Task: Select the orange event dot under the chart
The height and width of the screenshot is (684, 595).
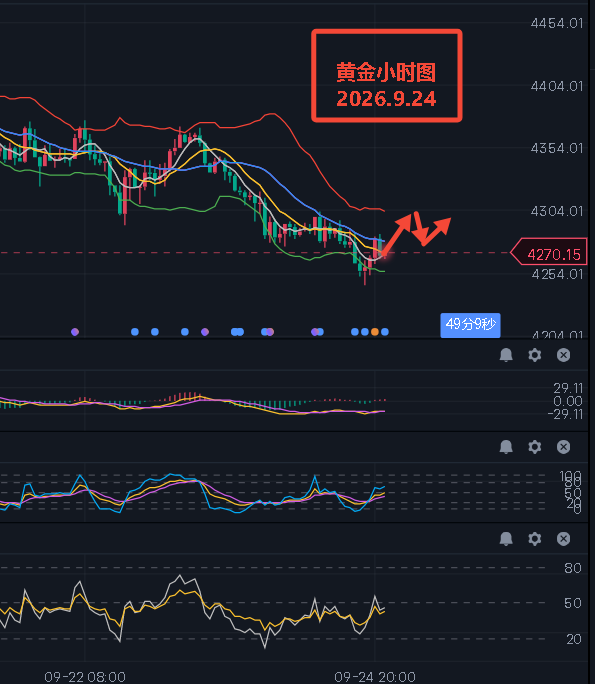Action: coord(375,332)
